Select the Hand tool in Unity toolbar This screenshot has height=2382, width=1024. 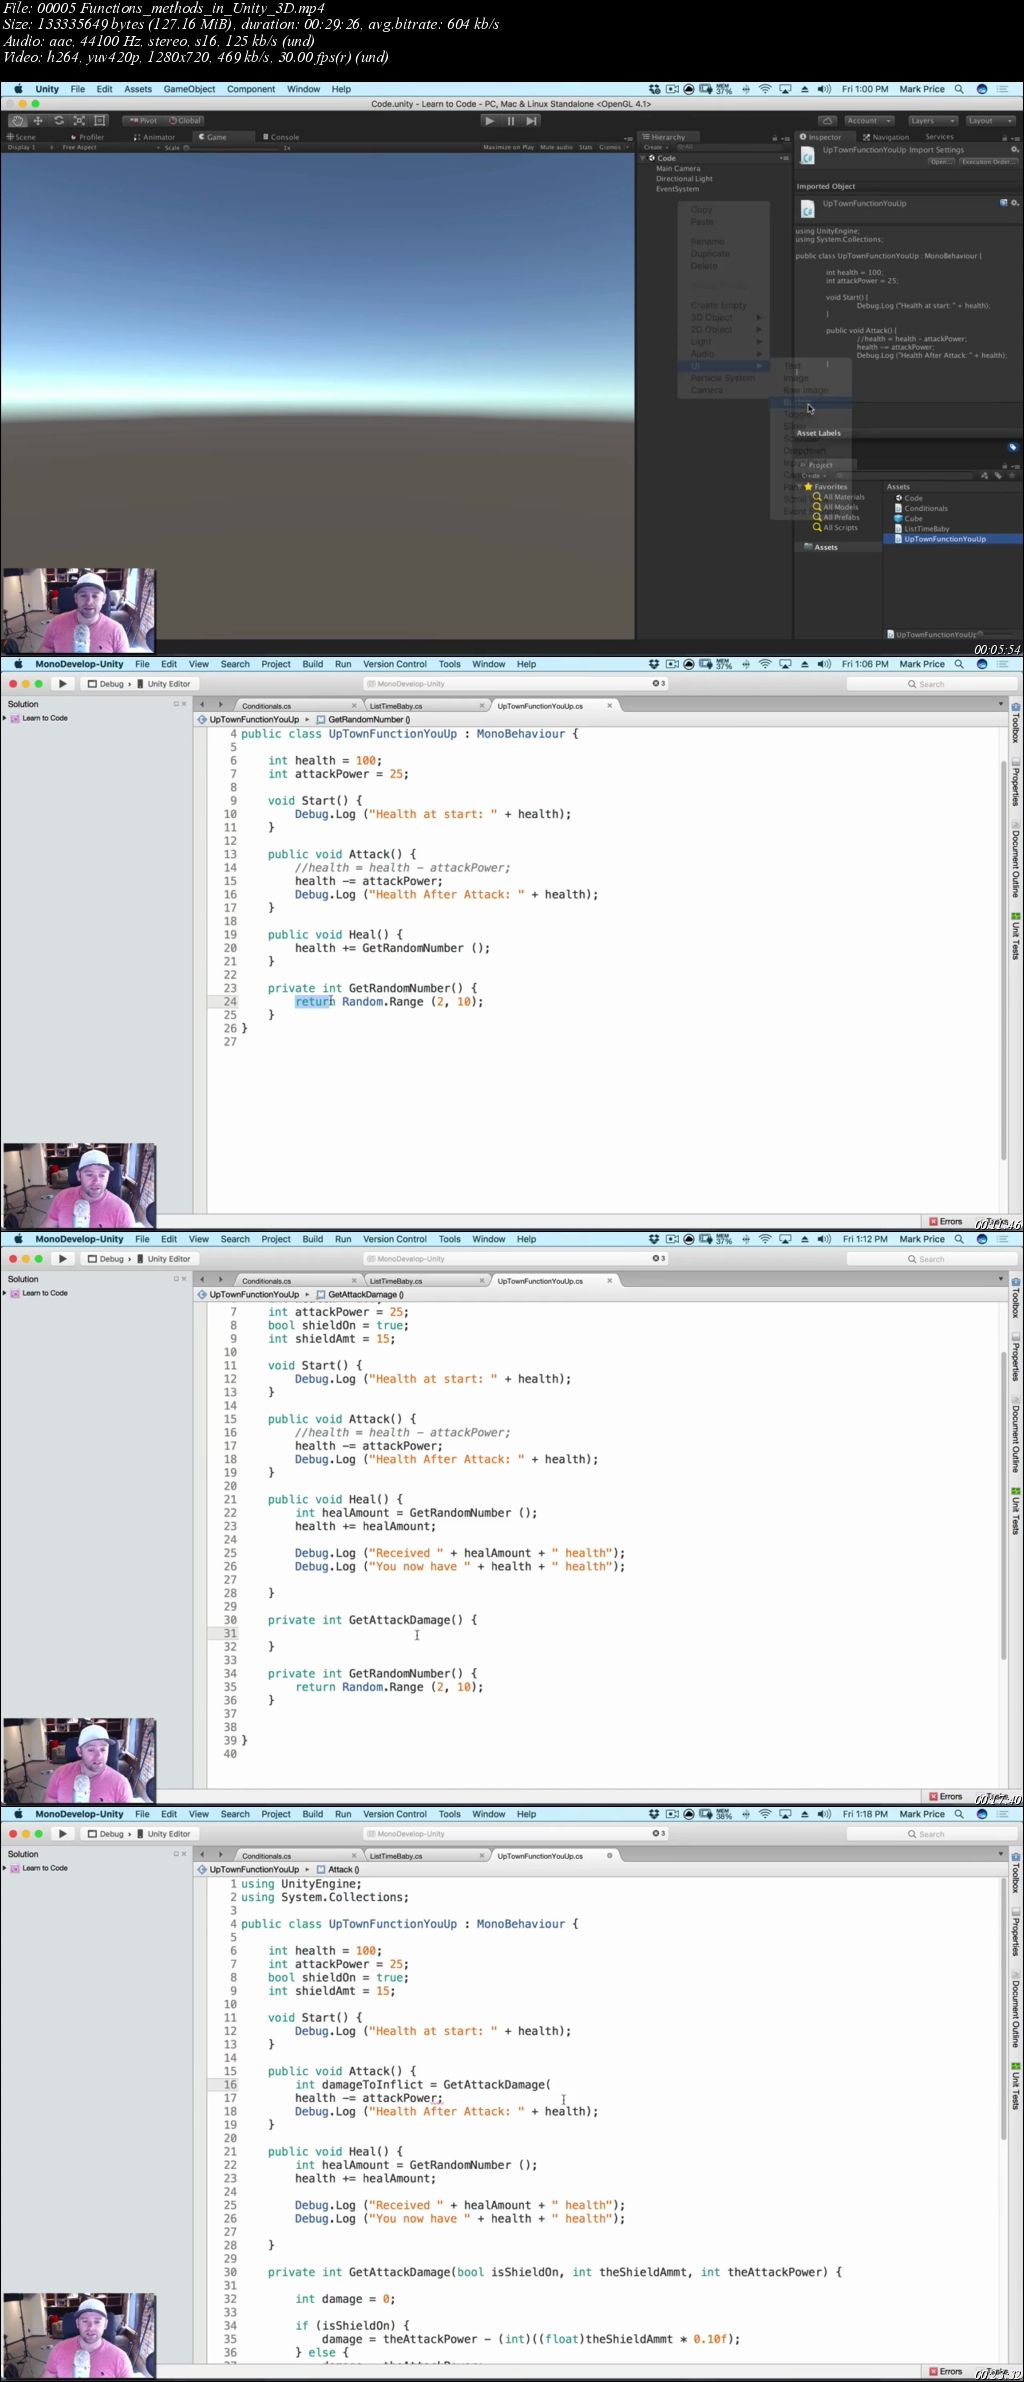(x=17, y=120)
